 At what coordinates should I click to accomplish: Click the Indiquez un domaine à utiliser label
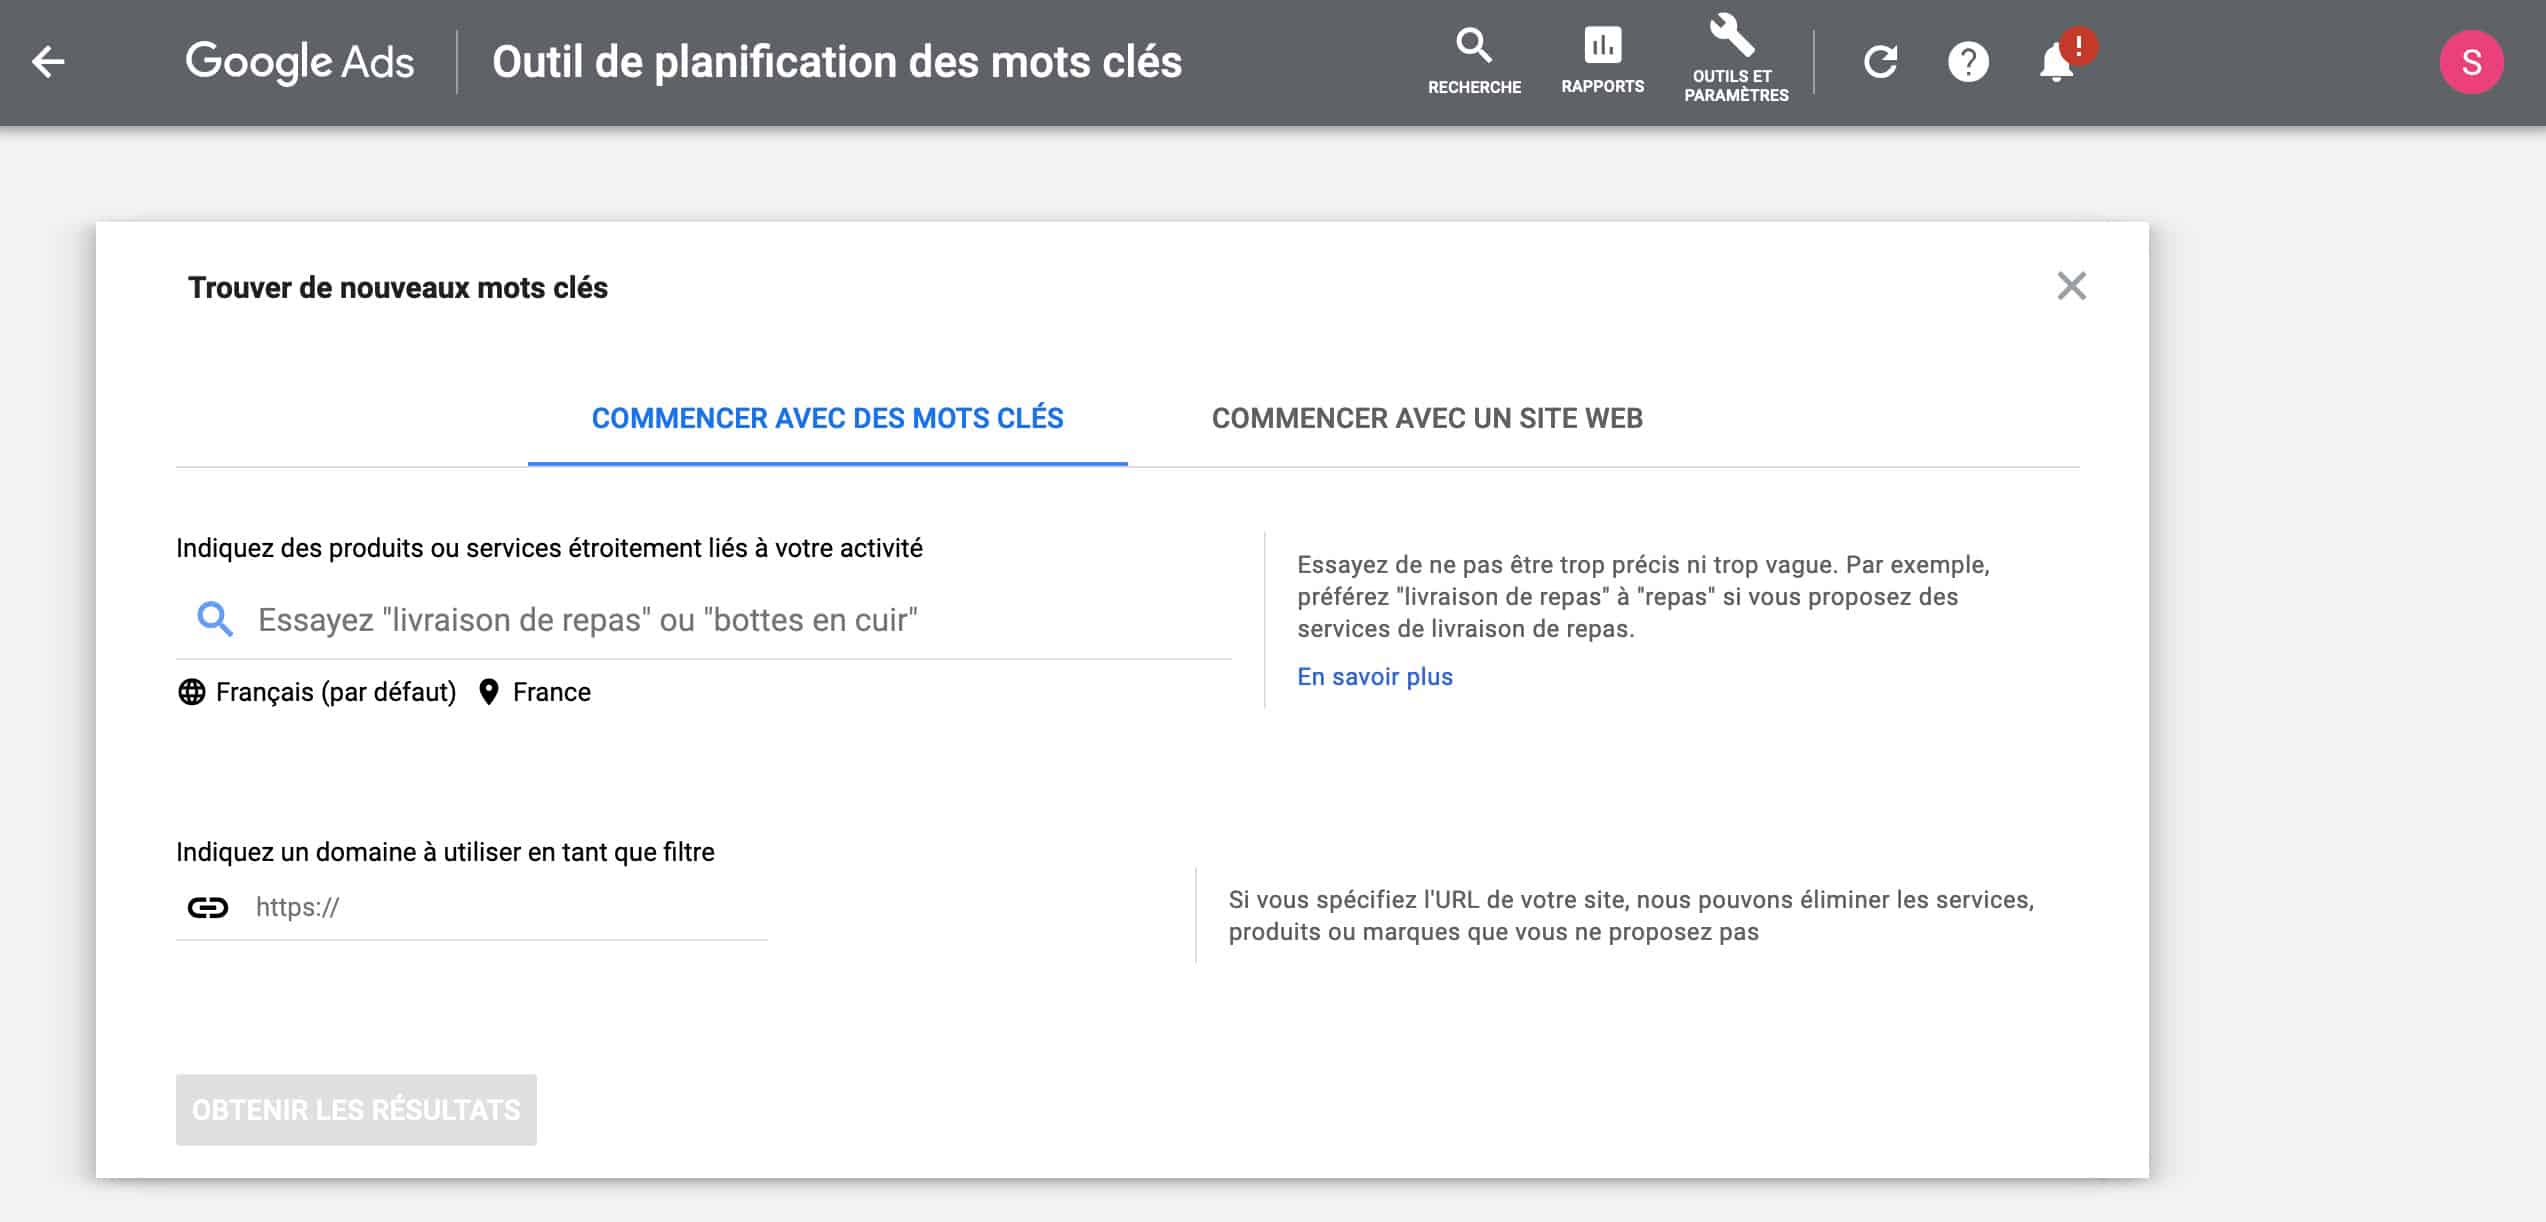point(445,852)
